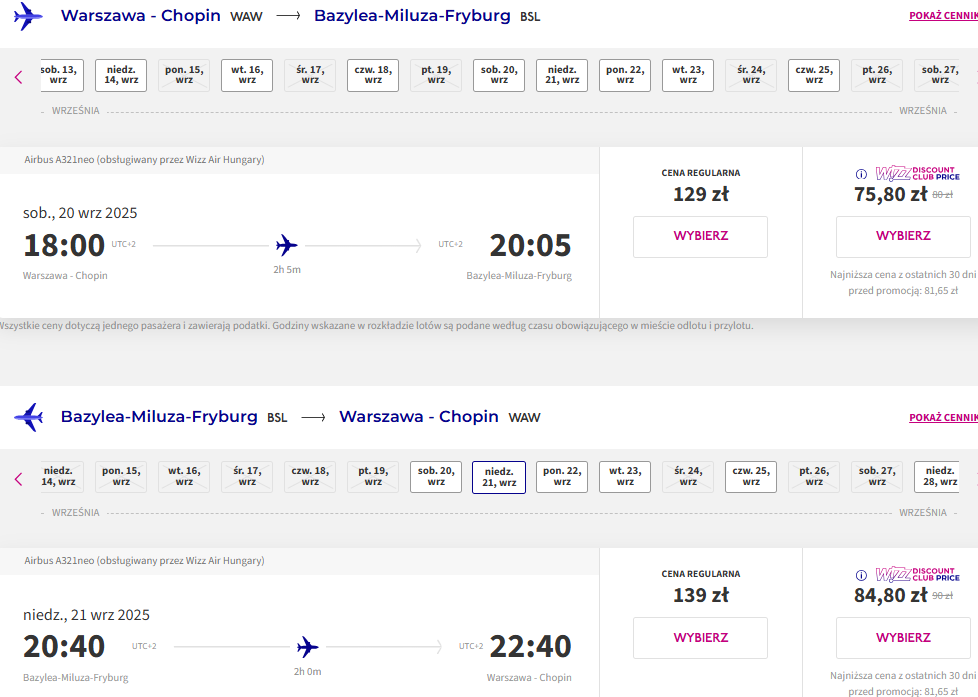The height and width of the screenshot is (697, 978).
Task: Choose return date wt. 23, wrz
Action: [625, 477]
